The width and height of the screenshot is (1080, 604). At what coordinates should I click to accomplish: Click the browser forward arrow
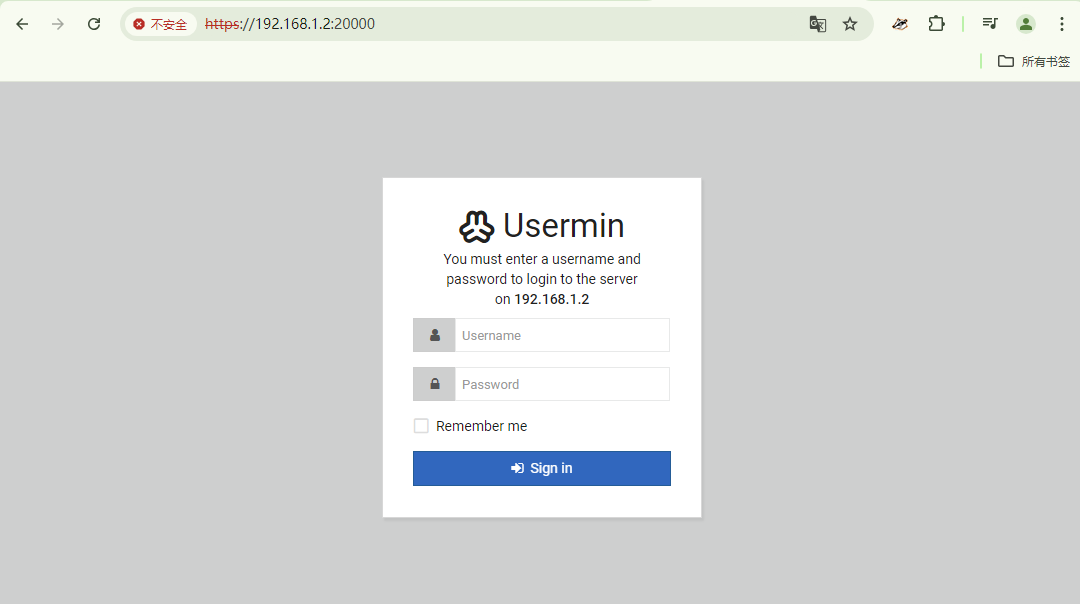pos(58,24)
